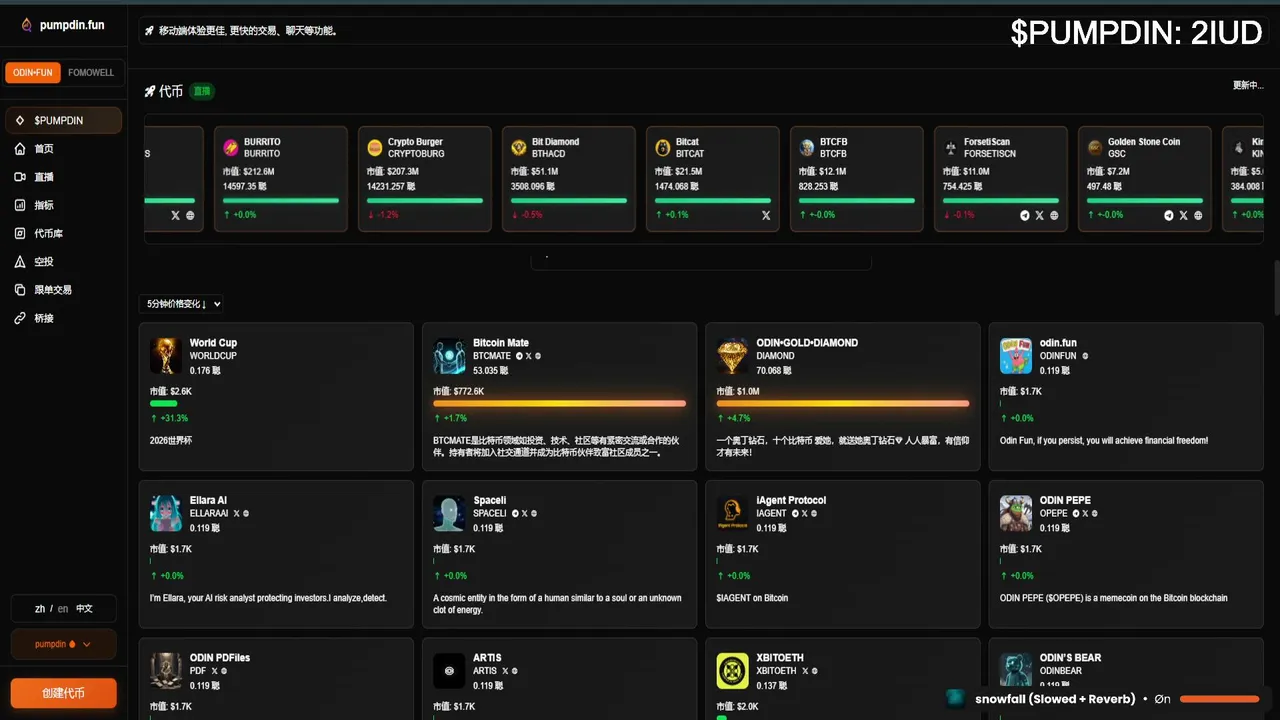Image resolution: width=1280 pixels, height=720 pixels.
Task: Open X icon next to ELLARAAI
Action: click(236, 514)
